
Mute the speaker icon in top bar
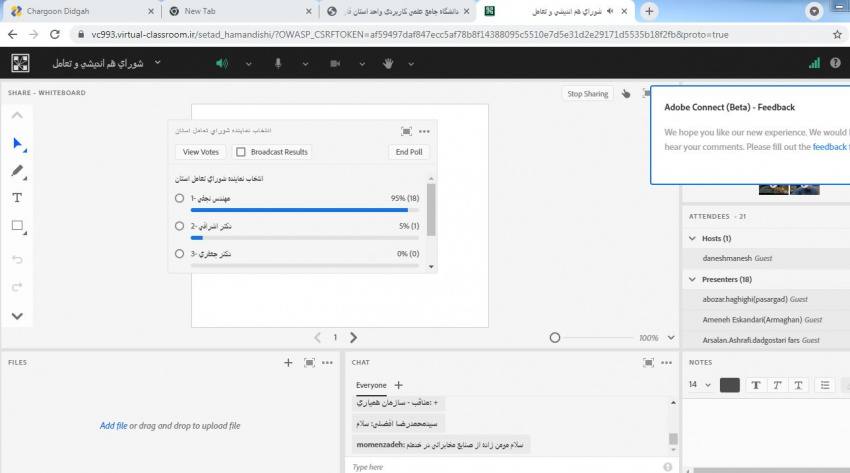click(x=221, y=63)
